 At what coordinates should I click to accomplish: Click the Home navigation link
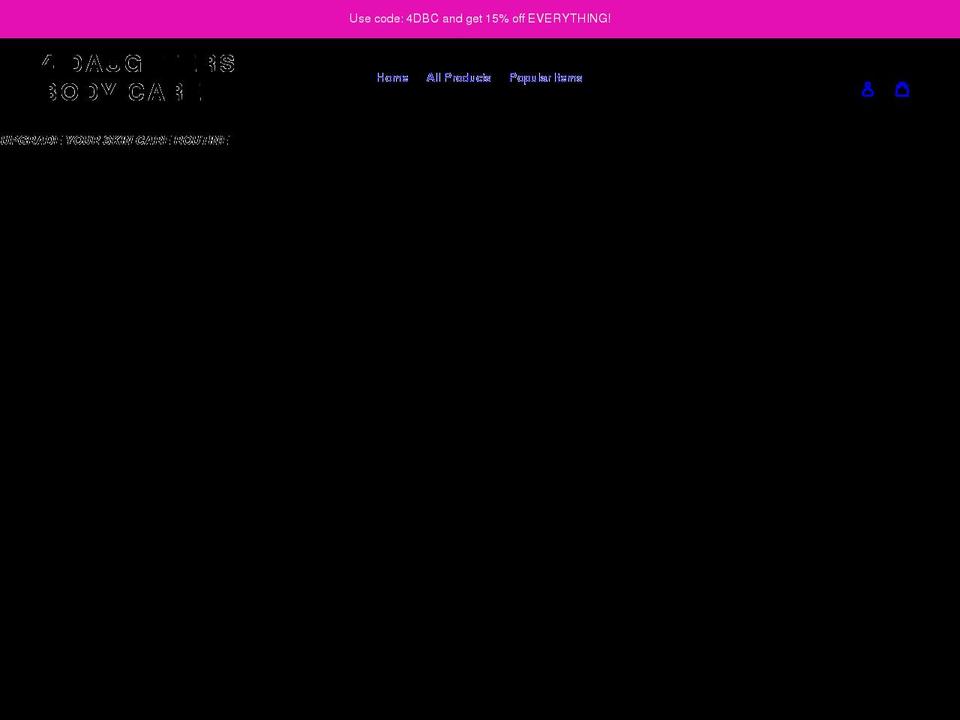click(392, 77)
